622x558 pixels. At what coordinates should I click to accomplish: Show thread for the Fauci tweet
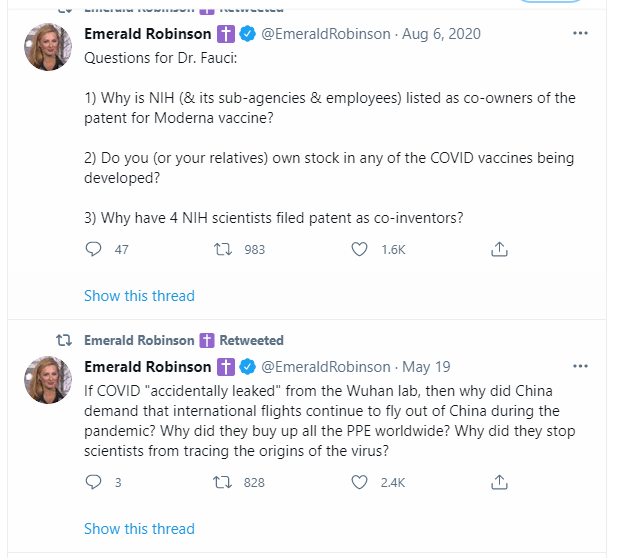click(x=139, y=296)
